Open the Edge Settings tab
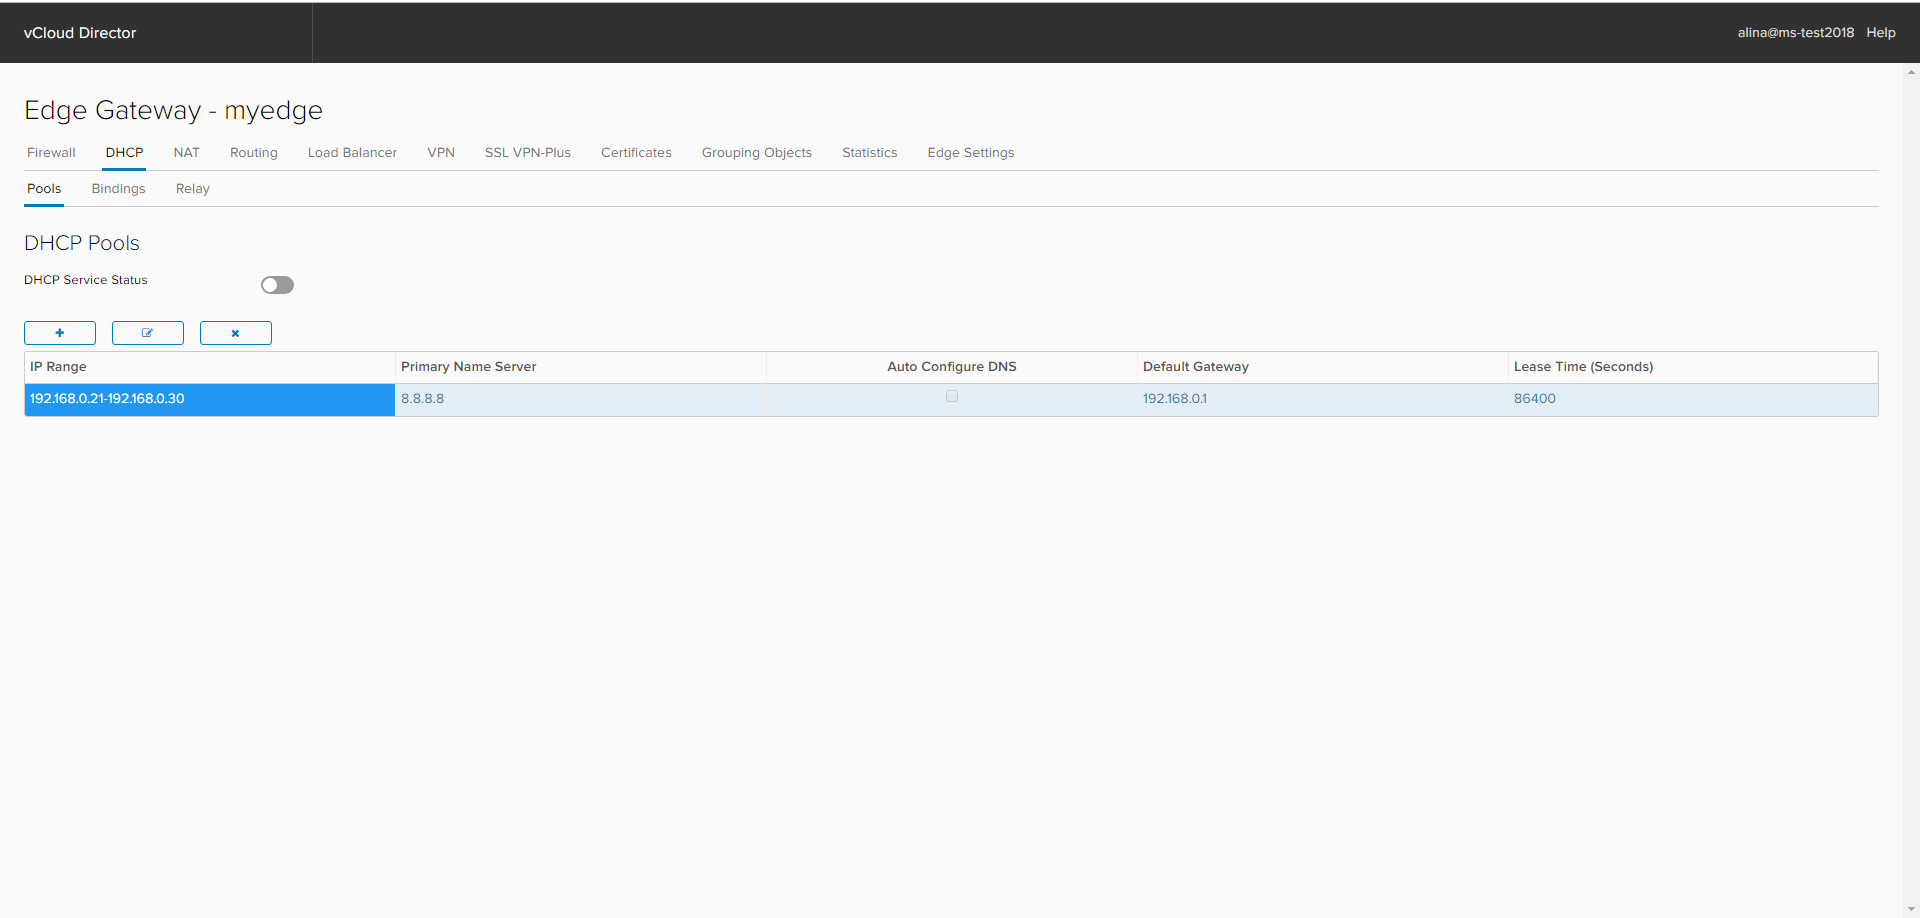Screen dimensions: 1920x918 (x=970, y=152)
